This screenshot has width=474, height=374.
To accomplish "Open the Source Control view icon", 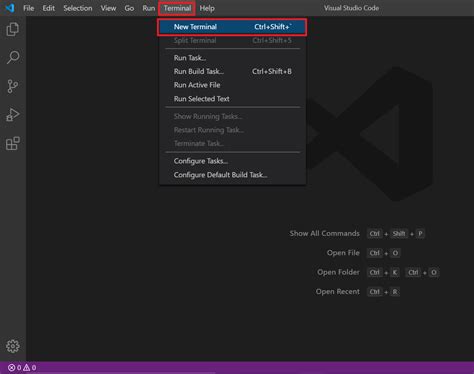I will click(x=13, y=86).
